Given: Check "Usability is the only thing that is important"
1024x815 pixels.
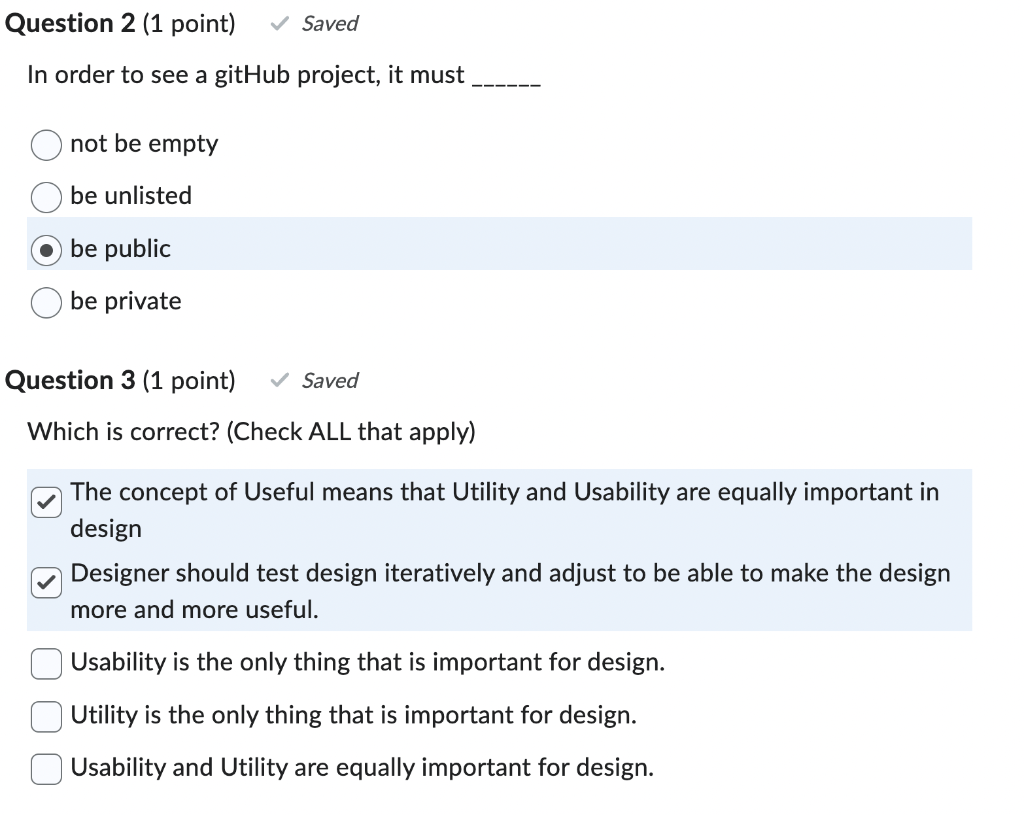Looking at the screenshot, I should point(45,663).
